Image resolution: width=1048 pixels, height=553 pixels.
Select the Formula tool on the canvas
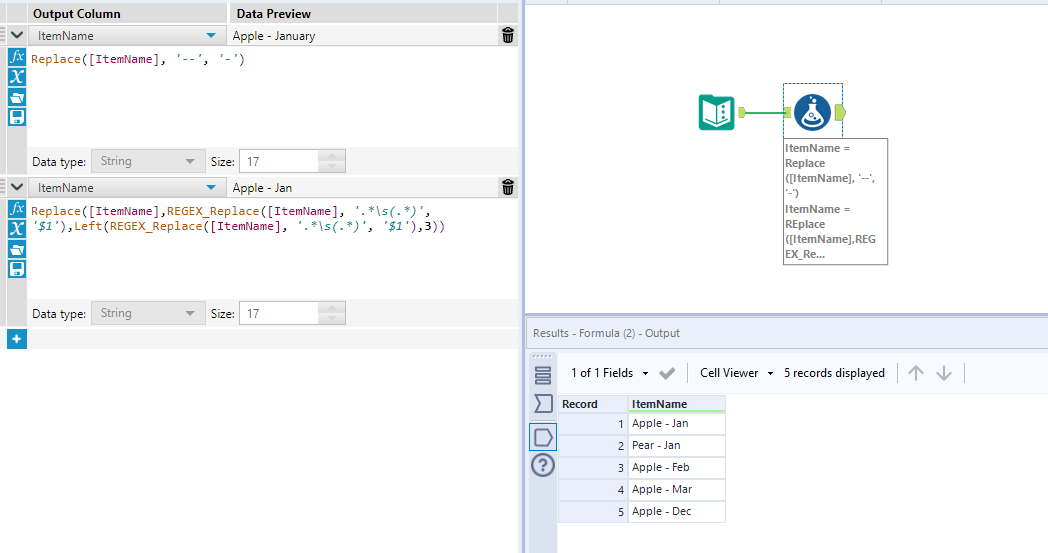click(813, 111)
